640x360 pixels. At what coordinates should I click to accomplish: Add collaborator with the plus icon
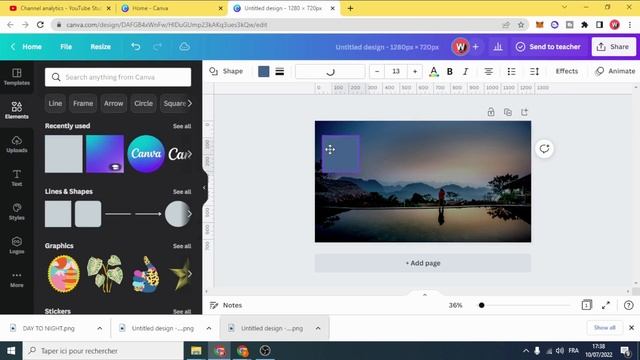pos(476,47)
